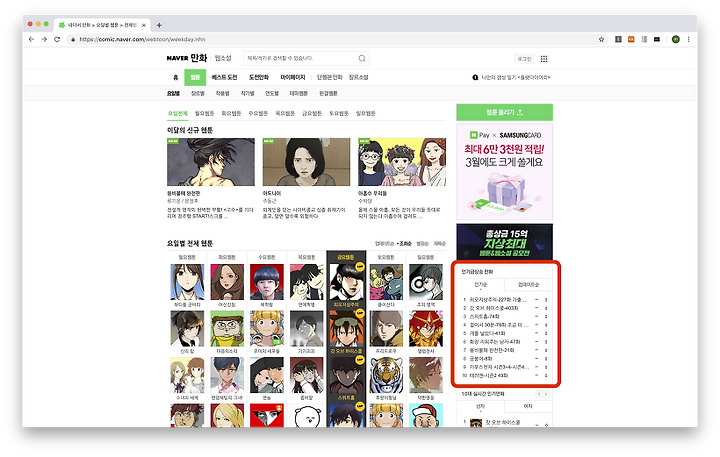The image size is (720, 457).
Task: Click the orange browser extension icon
Action: pos(631,39)
